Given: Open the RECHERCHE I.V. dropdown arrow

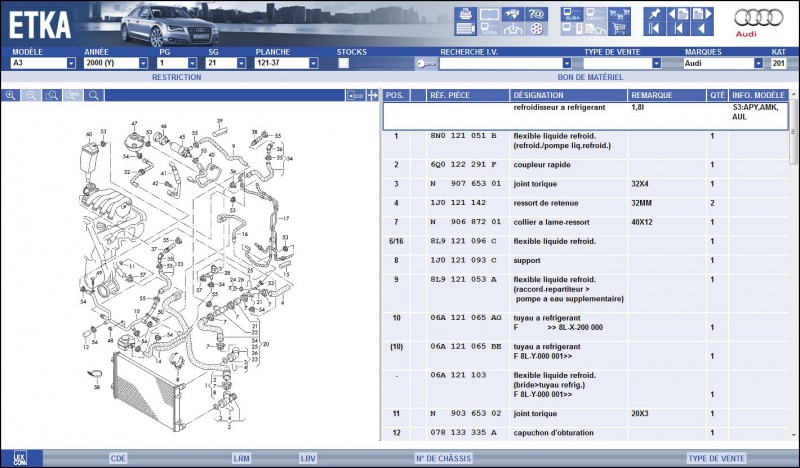Looking at the screenshot, I should pyautogui.click(x=567, y=63).
